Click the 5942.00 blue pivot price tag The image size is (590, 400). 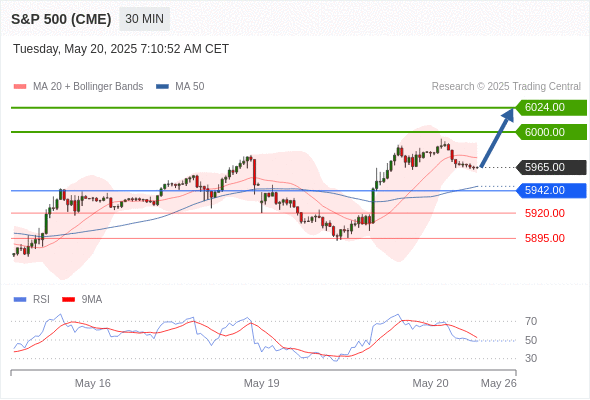click(551, 190)
